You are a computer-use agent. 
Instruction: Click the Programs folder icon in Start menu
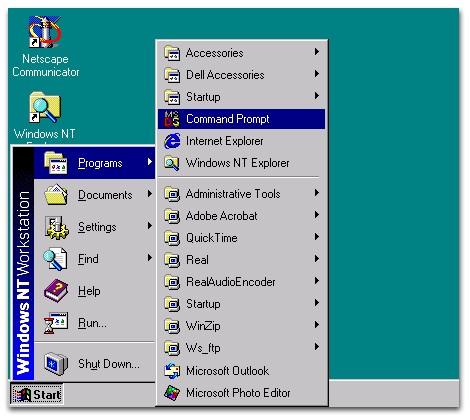pyautogui.click(x=56, y=163)
